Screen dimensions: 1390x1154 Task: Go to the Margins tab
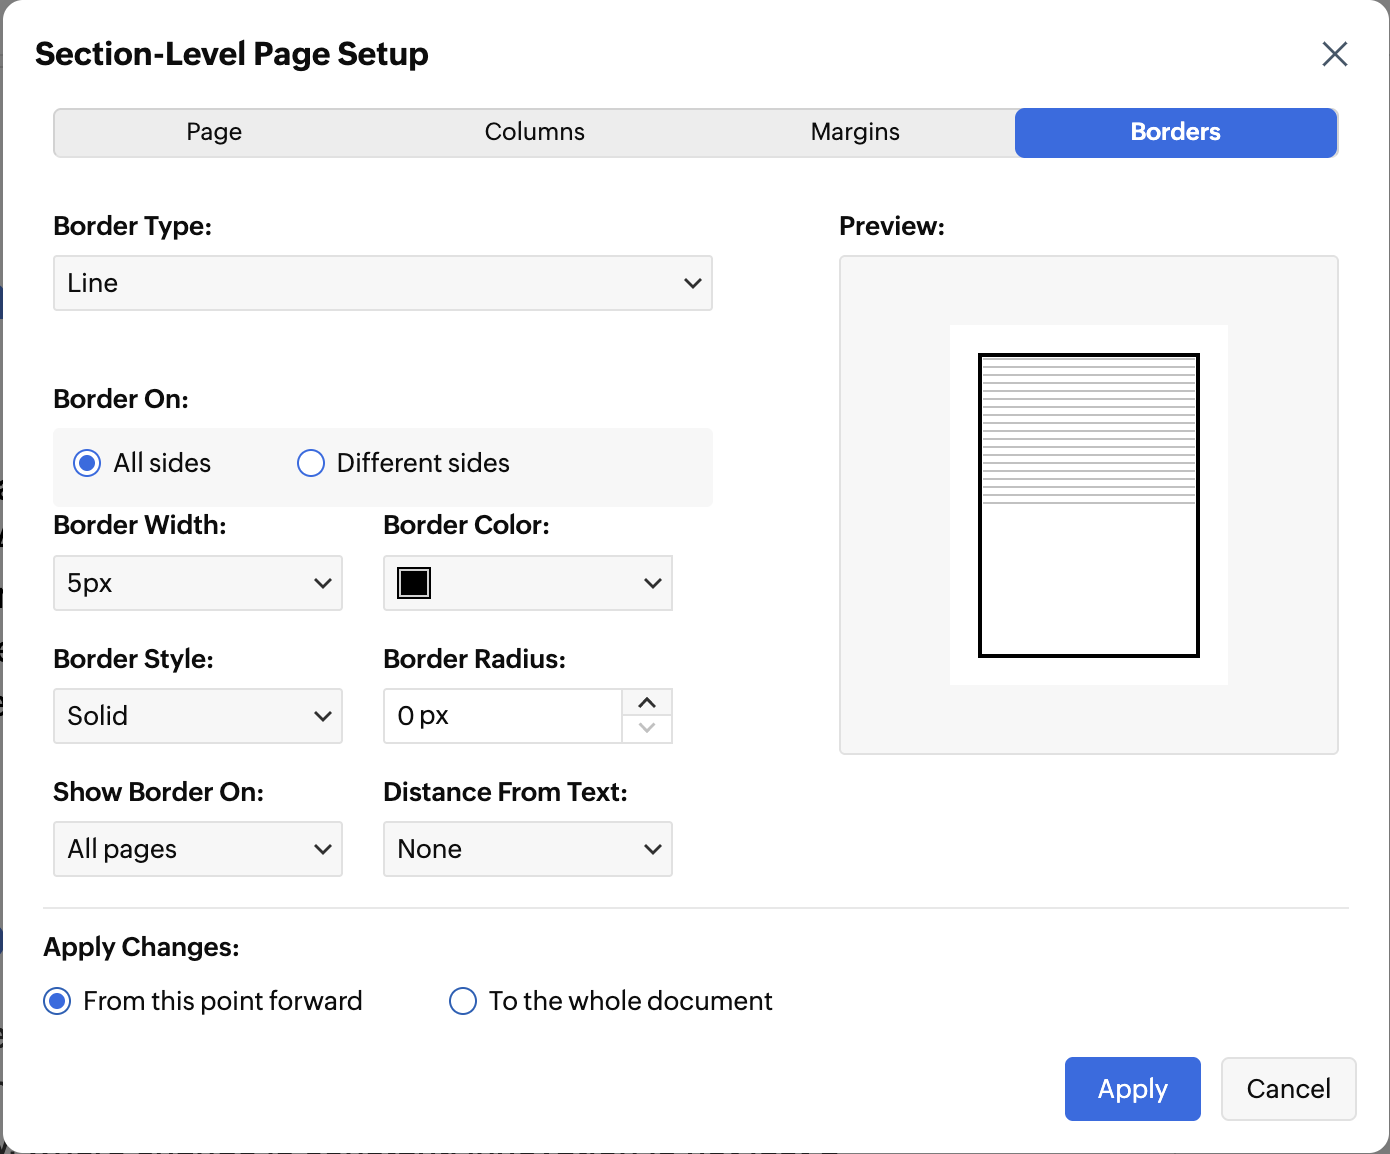click(x=855, y=132)
